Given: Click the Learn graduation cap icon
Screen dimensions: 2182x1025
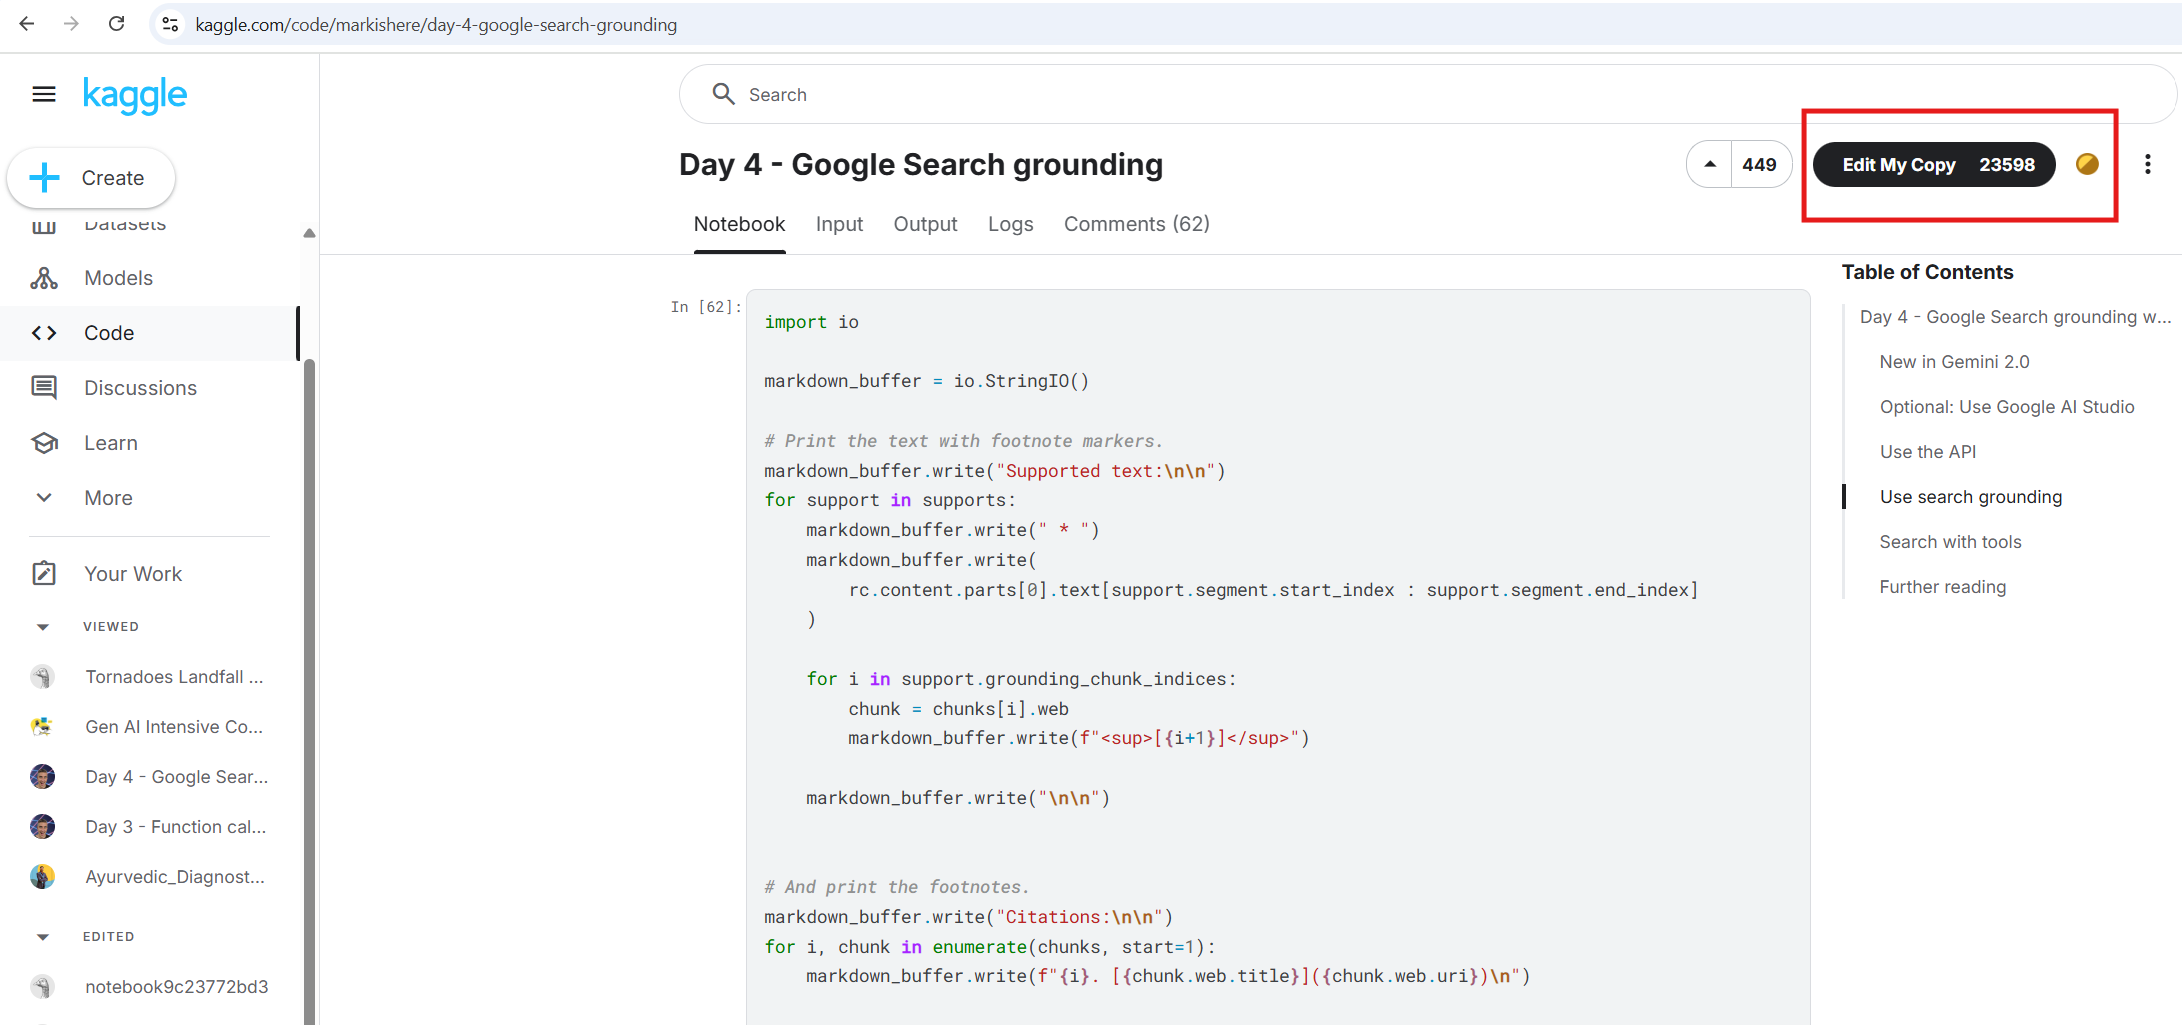Looking at the screenshot, I should pos(44,443).
